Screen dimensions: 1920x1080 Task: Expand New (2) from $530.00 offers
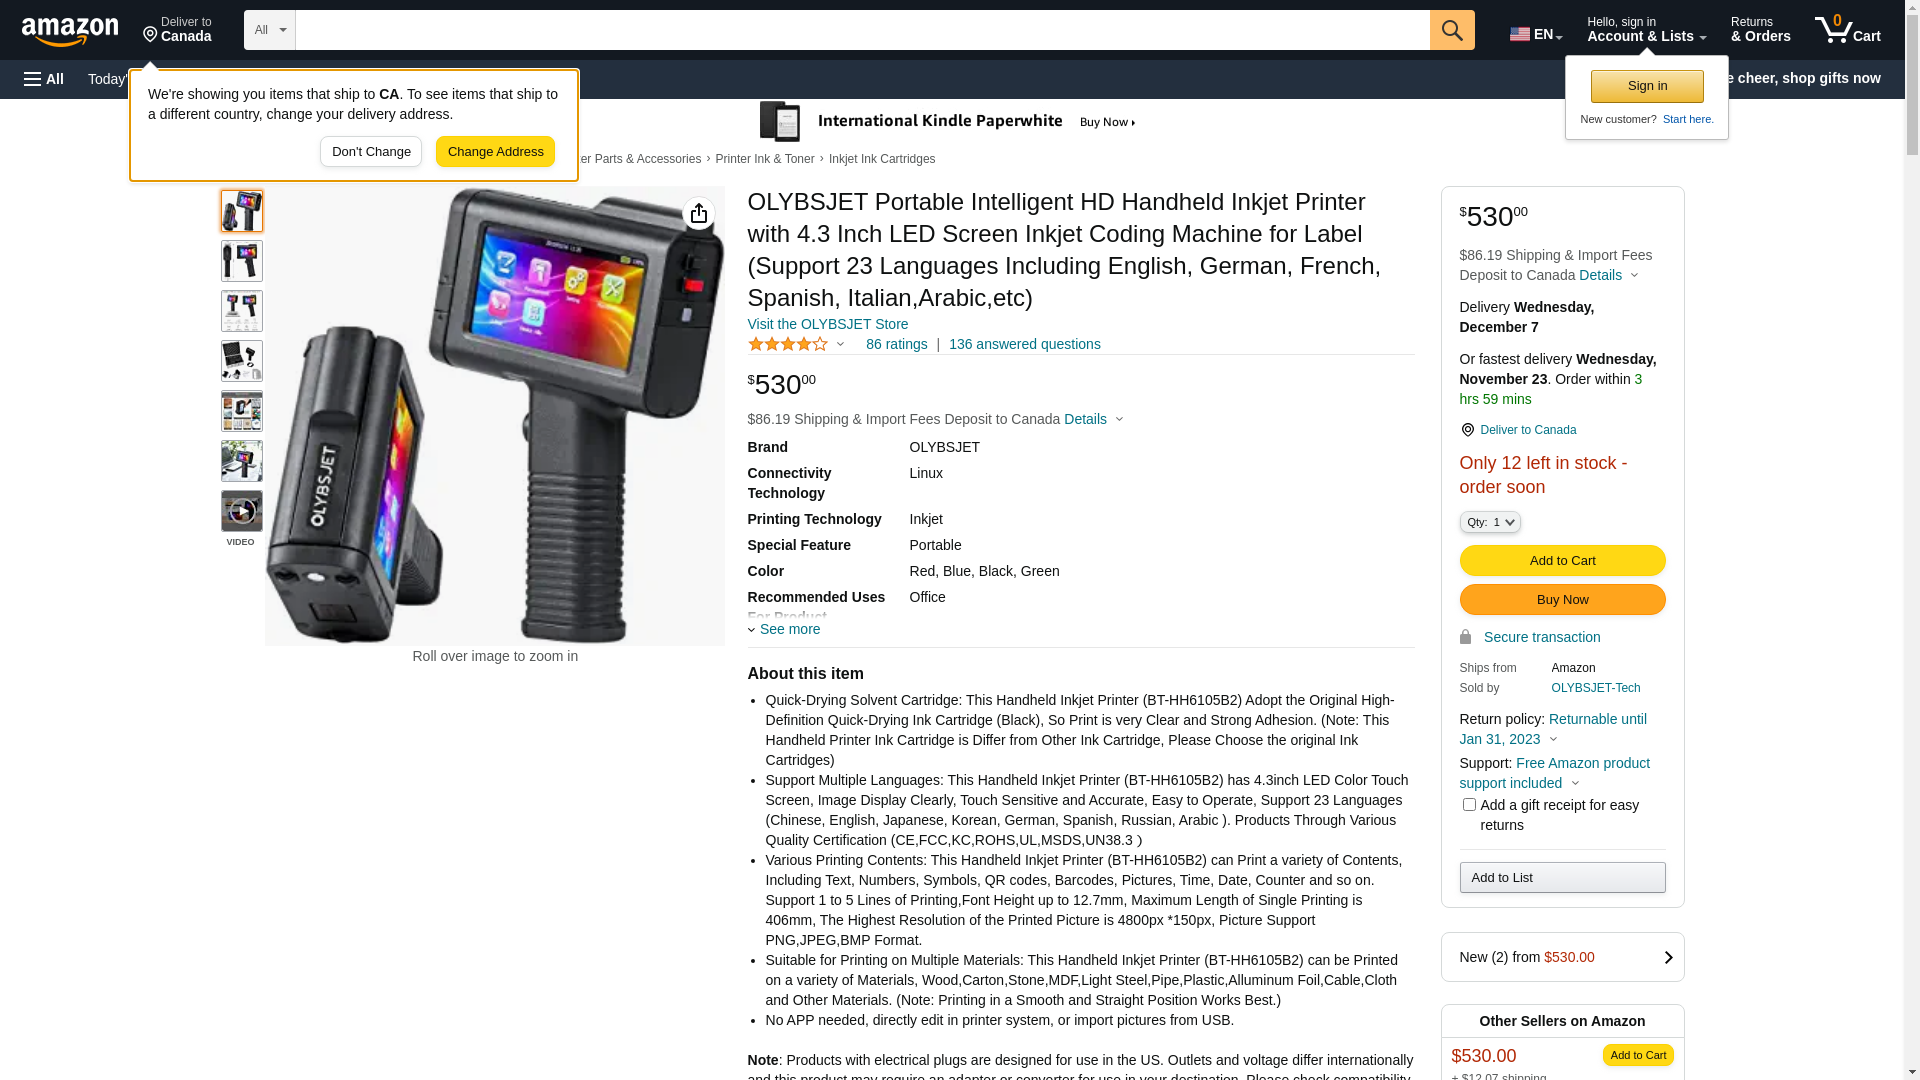tap(1562, 957)
